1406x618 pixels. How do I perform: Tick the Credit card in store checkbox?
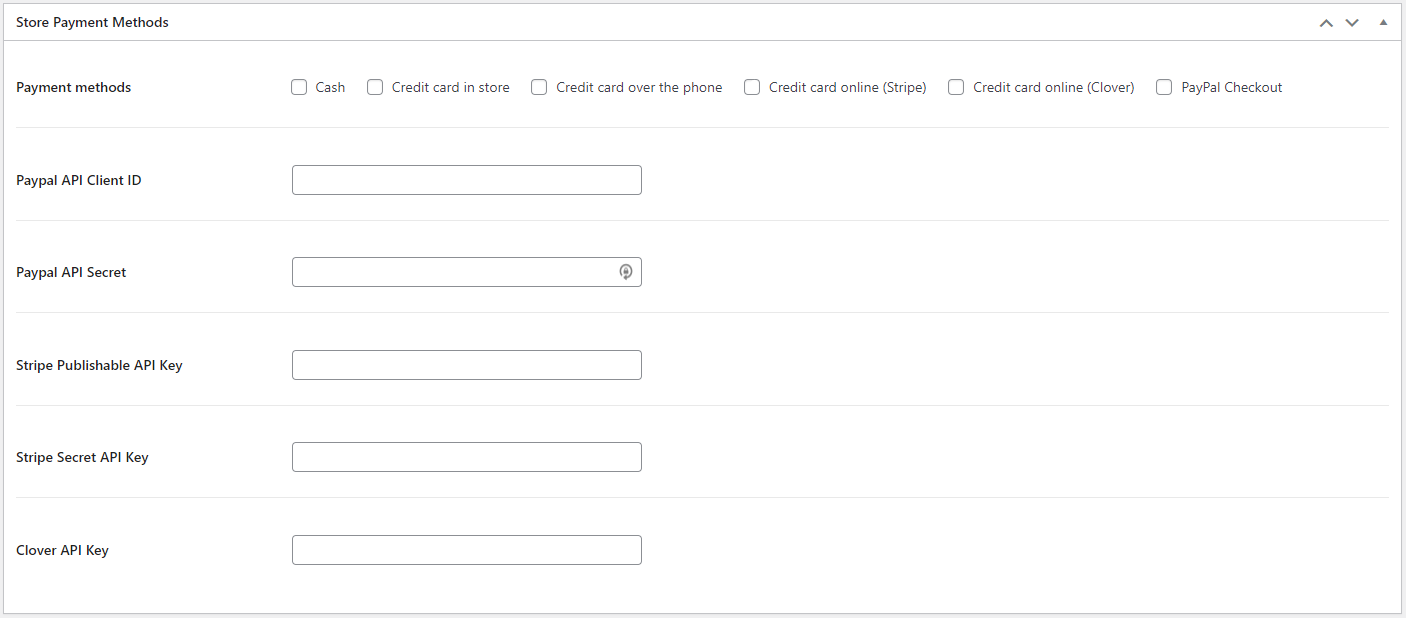click(x=375, y=87)
